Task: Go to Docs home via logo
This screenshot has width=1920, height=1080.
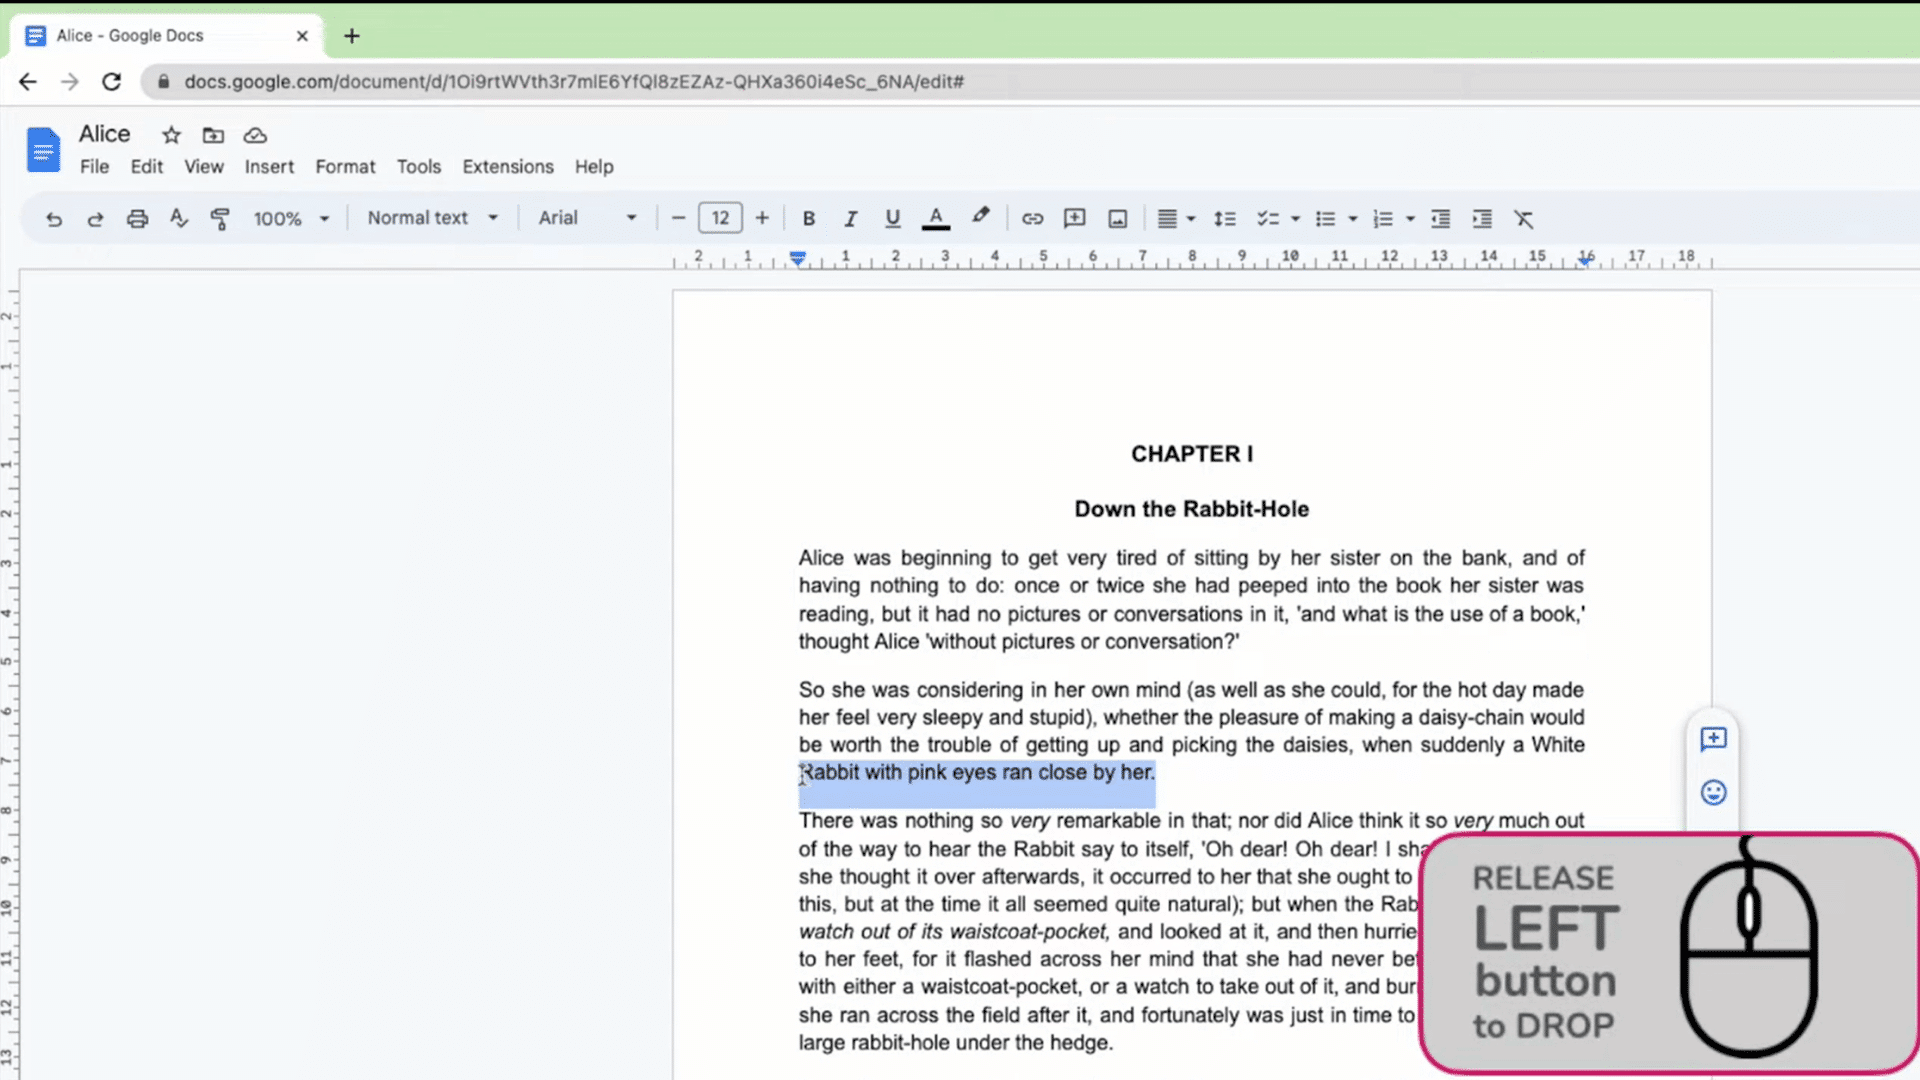Action: coord(43,150)
